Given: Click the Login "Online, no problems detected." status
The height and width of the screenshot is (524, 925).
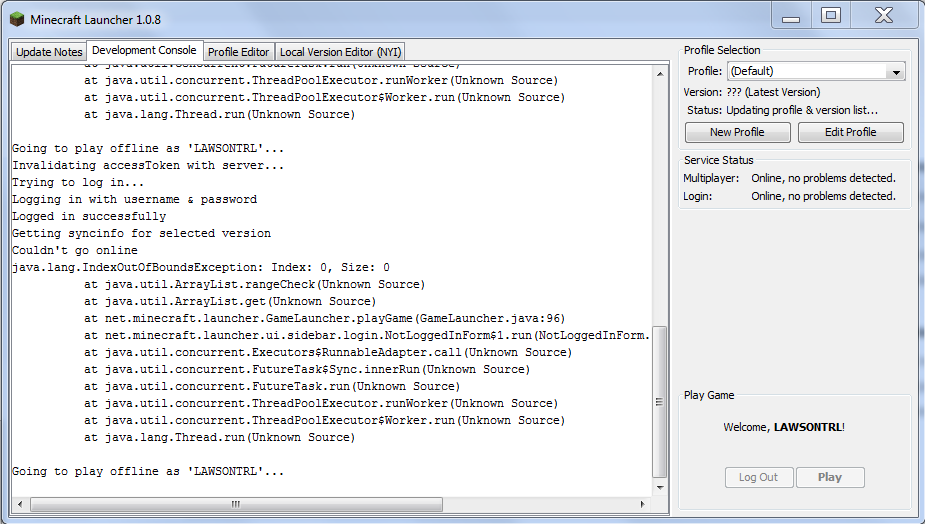Looking at the screenshot, I should [824, 196].
